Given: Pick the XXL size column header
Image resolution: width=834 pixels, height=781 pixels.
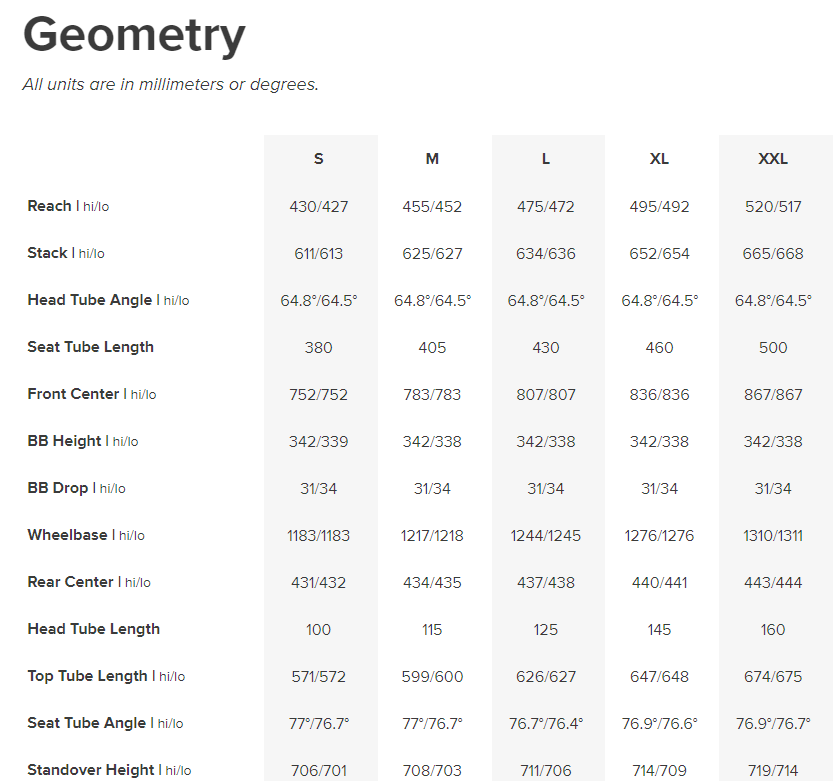Looking at the screenshot, I should click(x=773, y=159).
